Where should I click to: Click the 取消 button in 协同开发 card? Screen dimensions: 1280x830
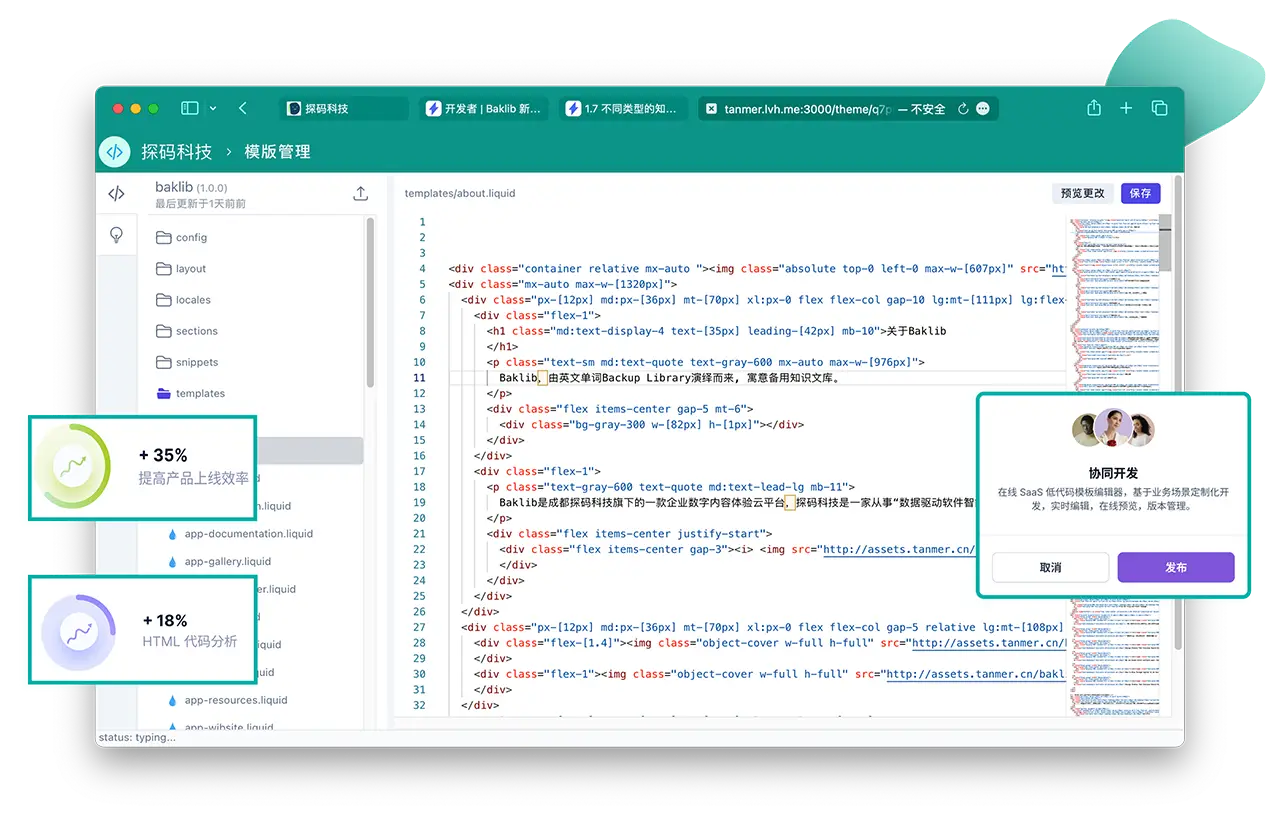(x=1050, y=567)
